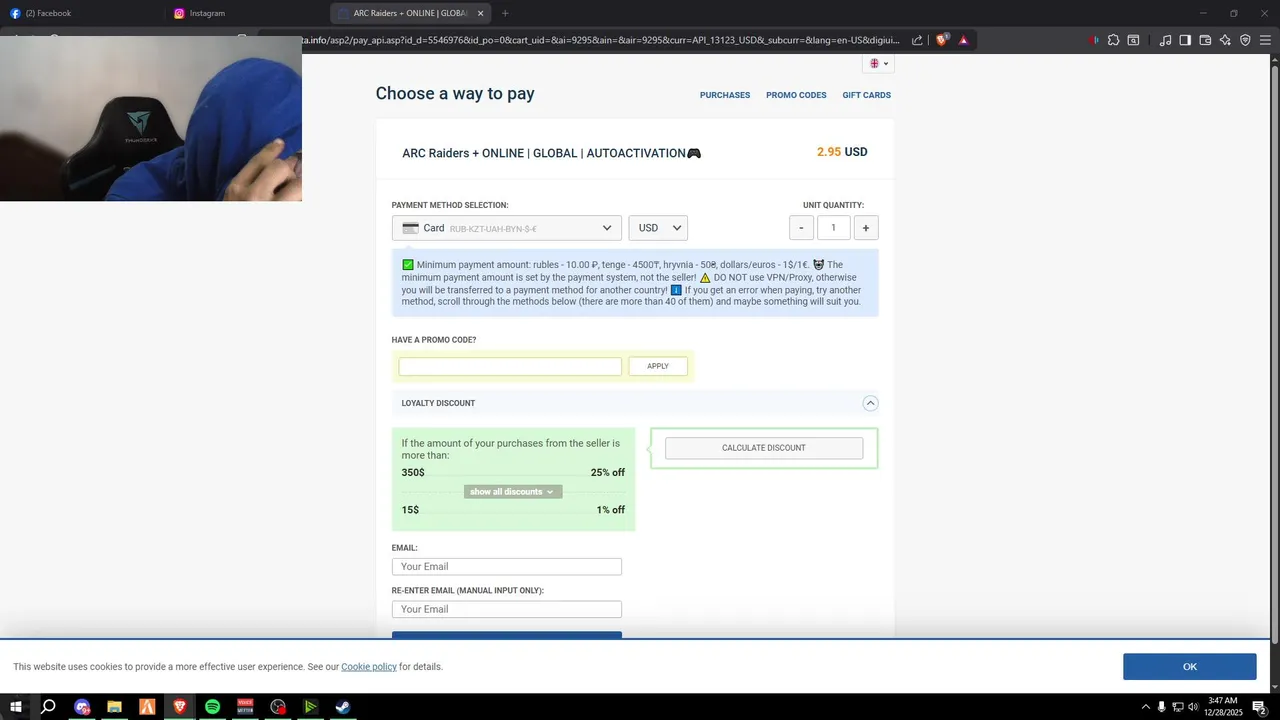Open the Card payment method dropdown
1280x720 pixels.
507,228
